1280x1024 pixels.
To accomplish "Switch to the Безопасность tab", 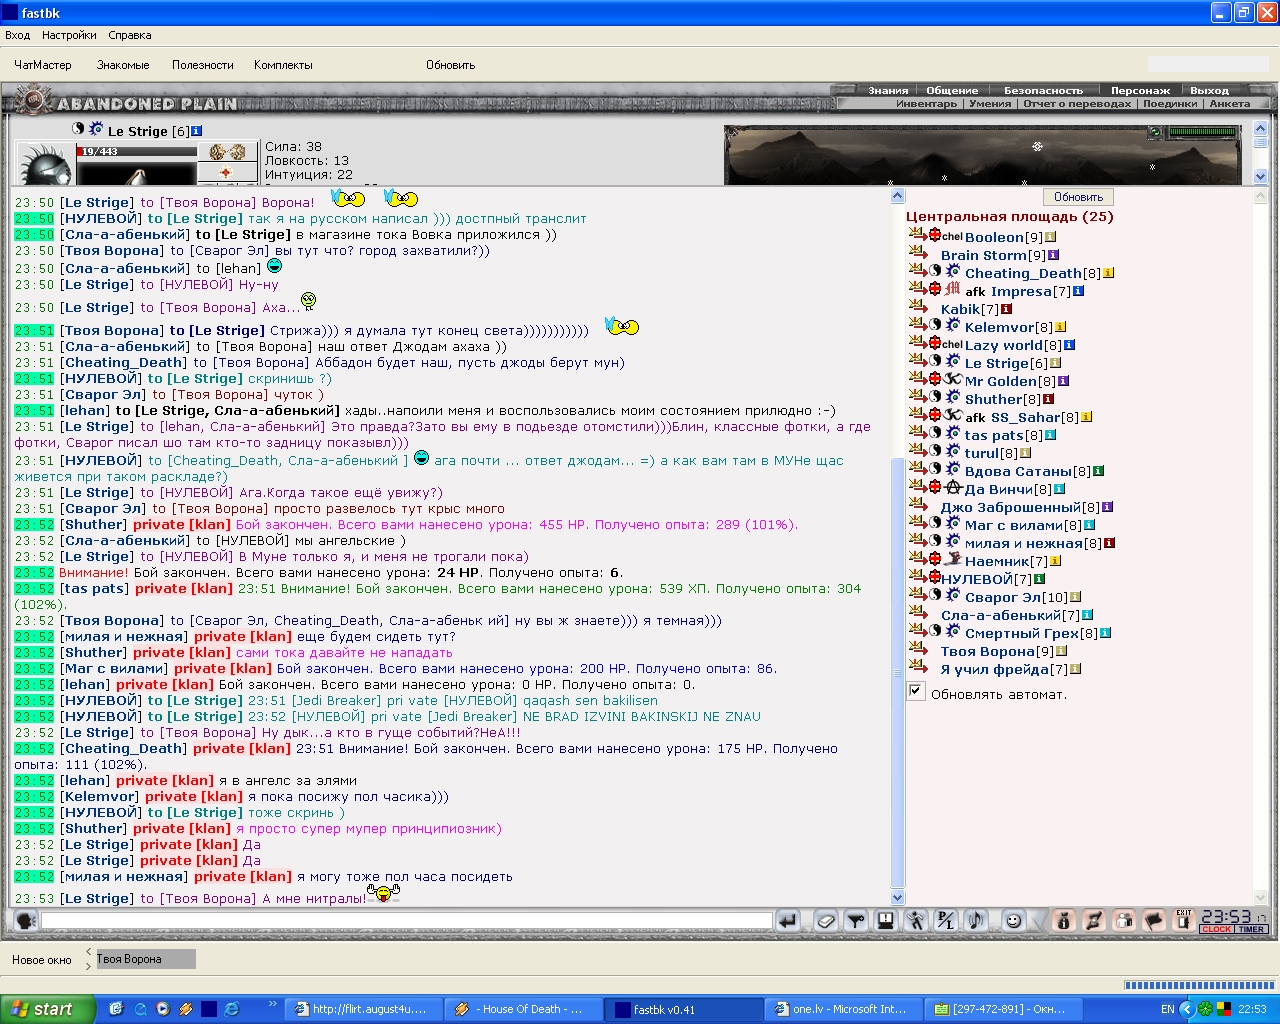I will (x=1043, y=90).
